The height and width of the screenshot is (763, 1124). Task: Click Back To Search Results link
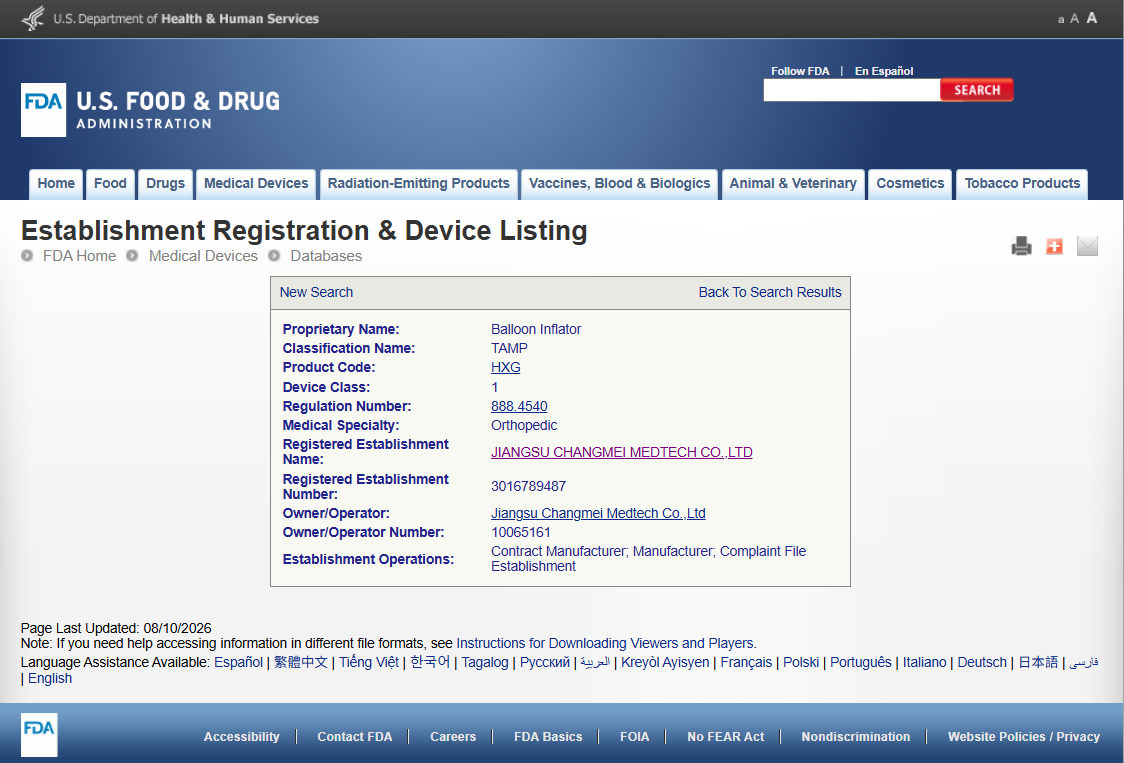[770, 292]
